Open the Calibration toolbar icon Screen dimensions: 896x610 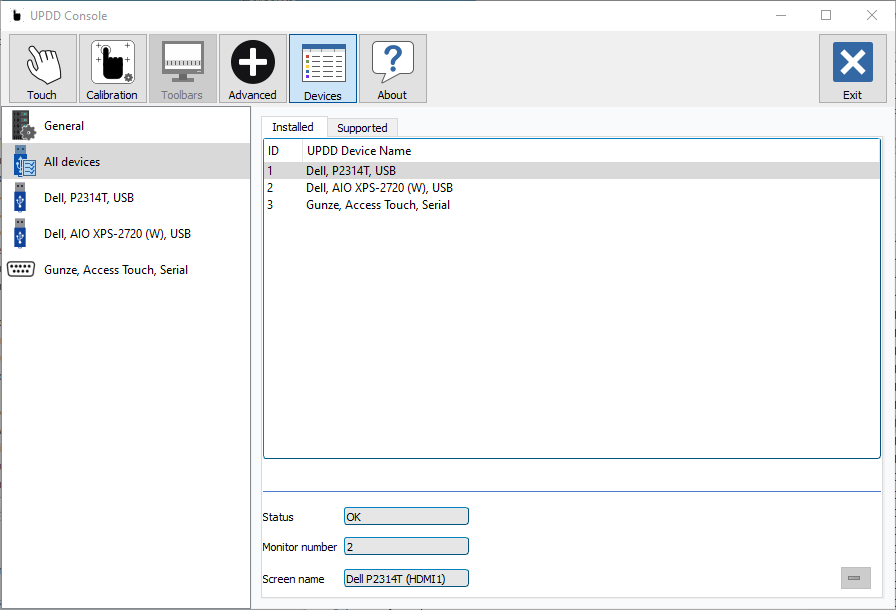point(113,69)
